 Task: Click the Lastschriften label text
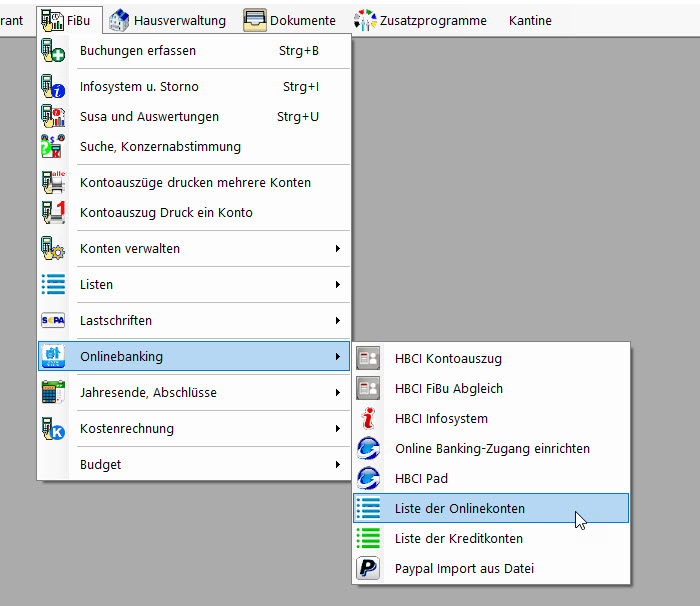pos(116,320)
